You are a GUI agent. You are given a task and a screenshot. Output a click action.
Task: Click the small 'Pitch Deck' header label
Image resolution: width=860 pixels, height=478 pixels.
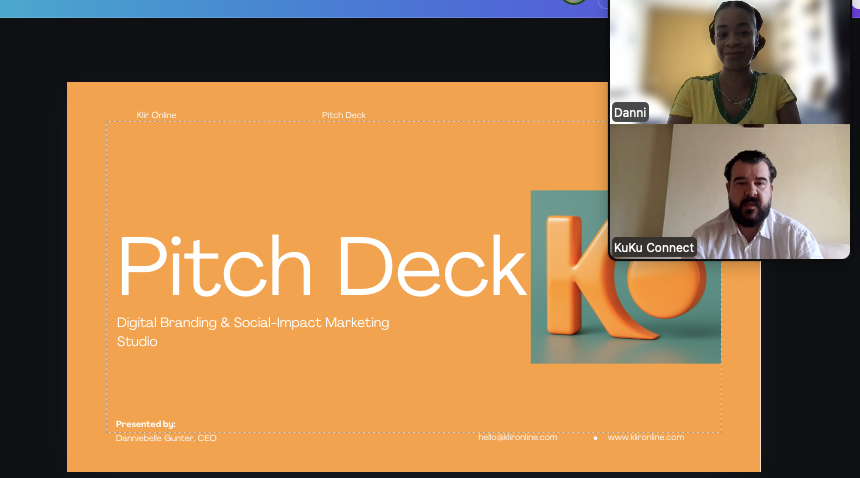(x=343, y=115)
